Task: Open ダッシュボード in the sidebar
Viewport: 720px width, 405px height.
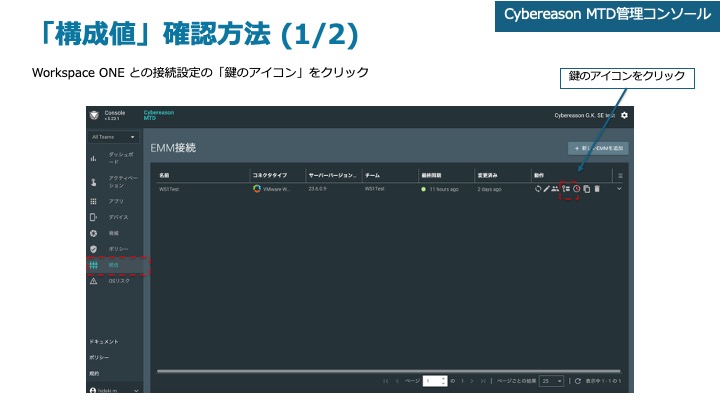Action: (x=121, y=158)
